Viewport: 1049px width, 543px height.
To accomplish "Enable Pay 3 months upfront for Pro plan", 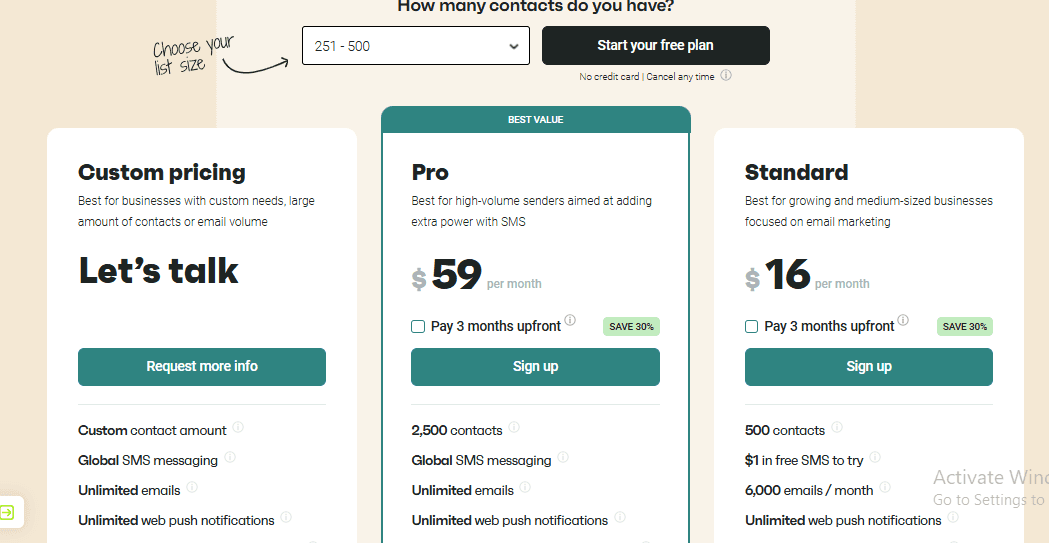I will [418, 326].
